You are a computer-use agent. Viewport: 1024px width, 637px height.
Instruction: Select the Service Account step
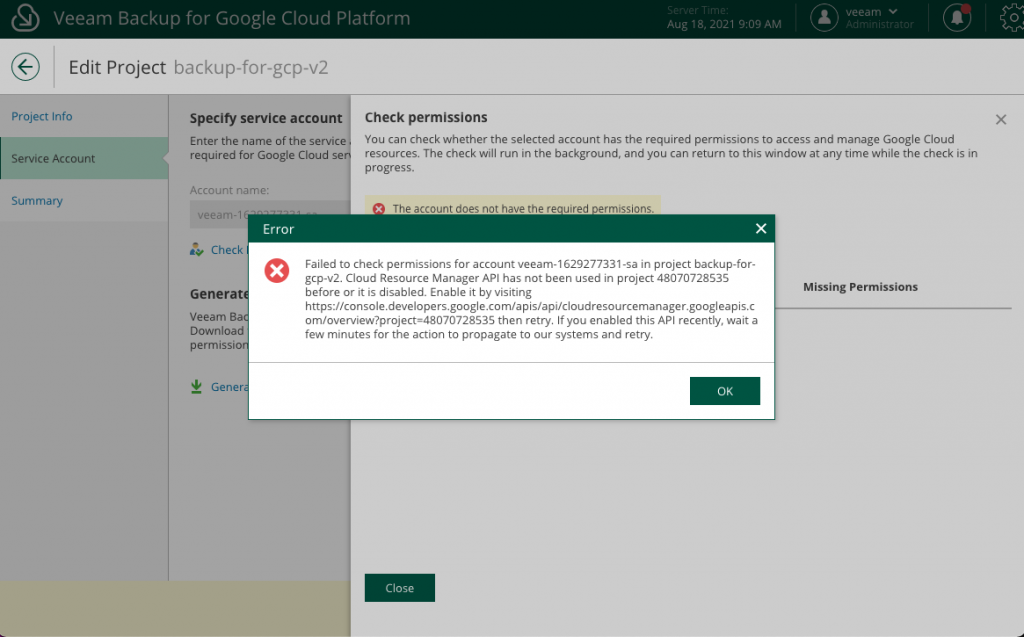point(84,158)
